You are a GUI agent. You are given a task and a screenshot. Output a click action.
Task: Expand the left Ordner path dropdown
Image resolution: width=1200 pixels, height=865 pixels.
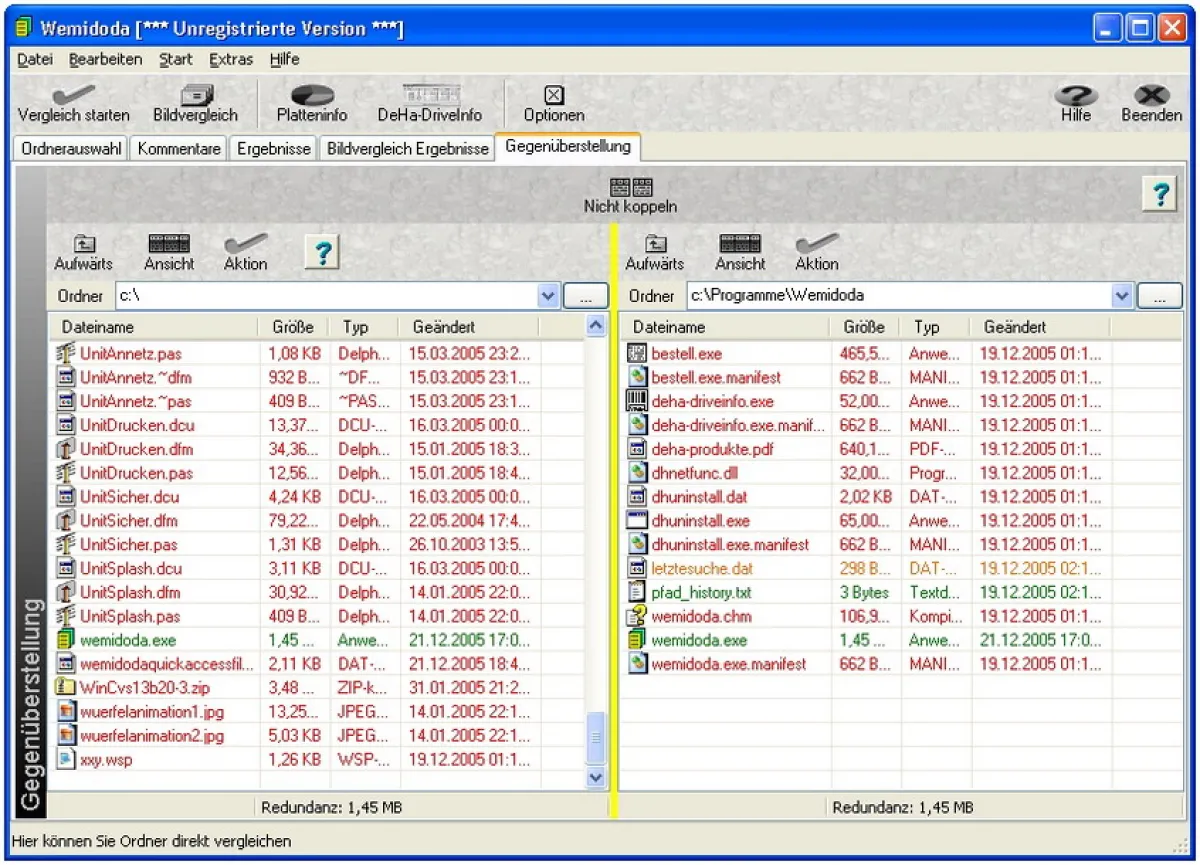coord(548,296)
